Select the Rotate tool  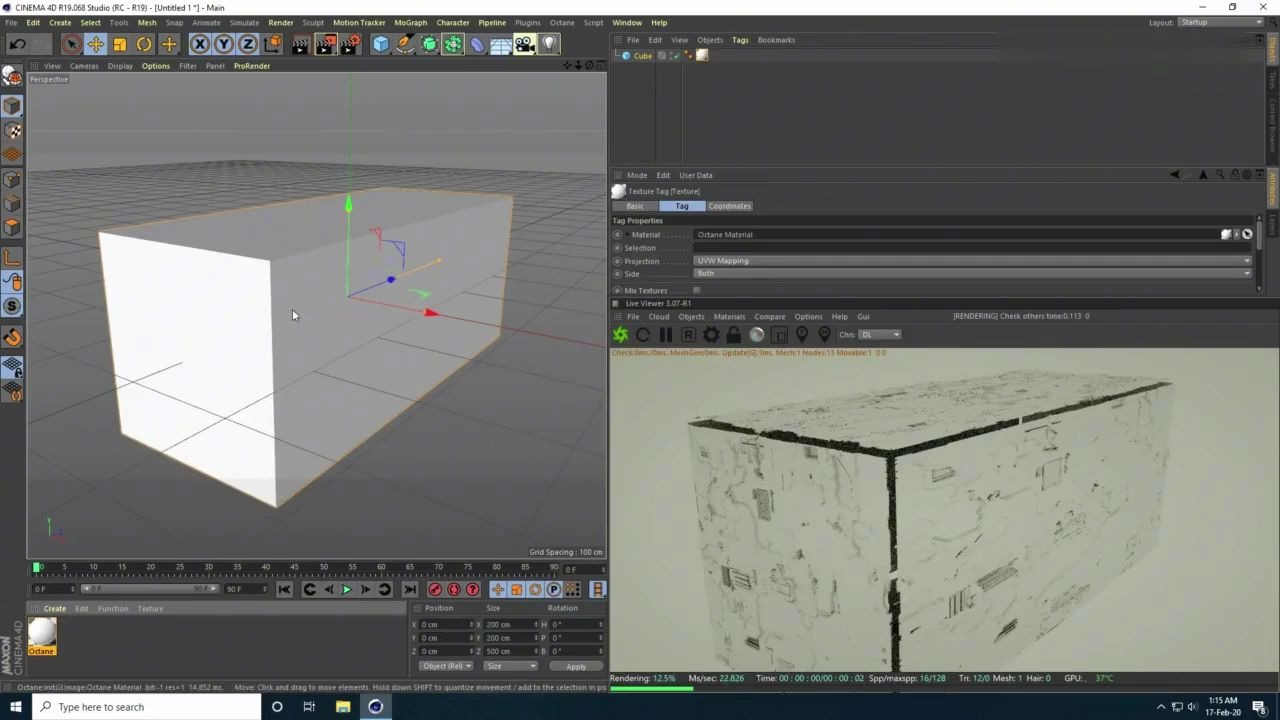[x=144, y=43]
